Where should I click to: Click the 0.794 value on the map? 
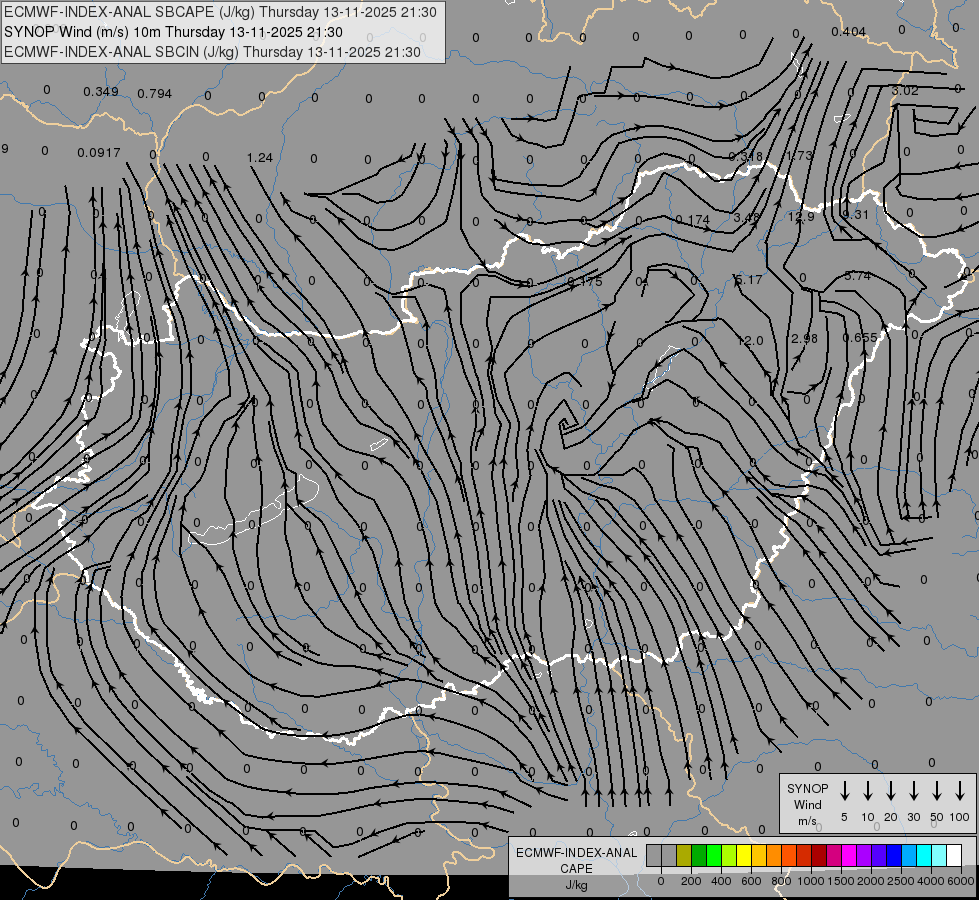coord(154,93)
